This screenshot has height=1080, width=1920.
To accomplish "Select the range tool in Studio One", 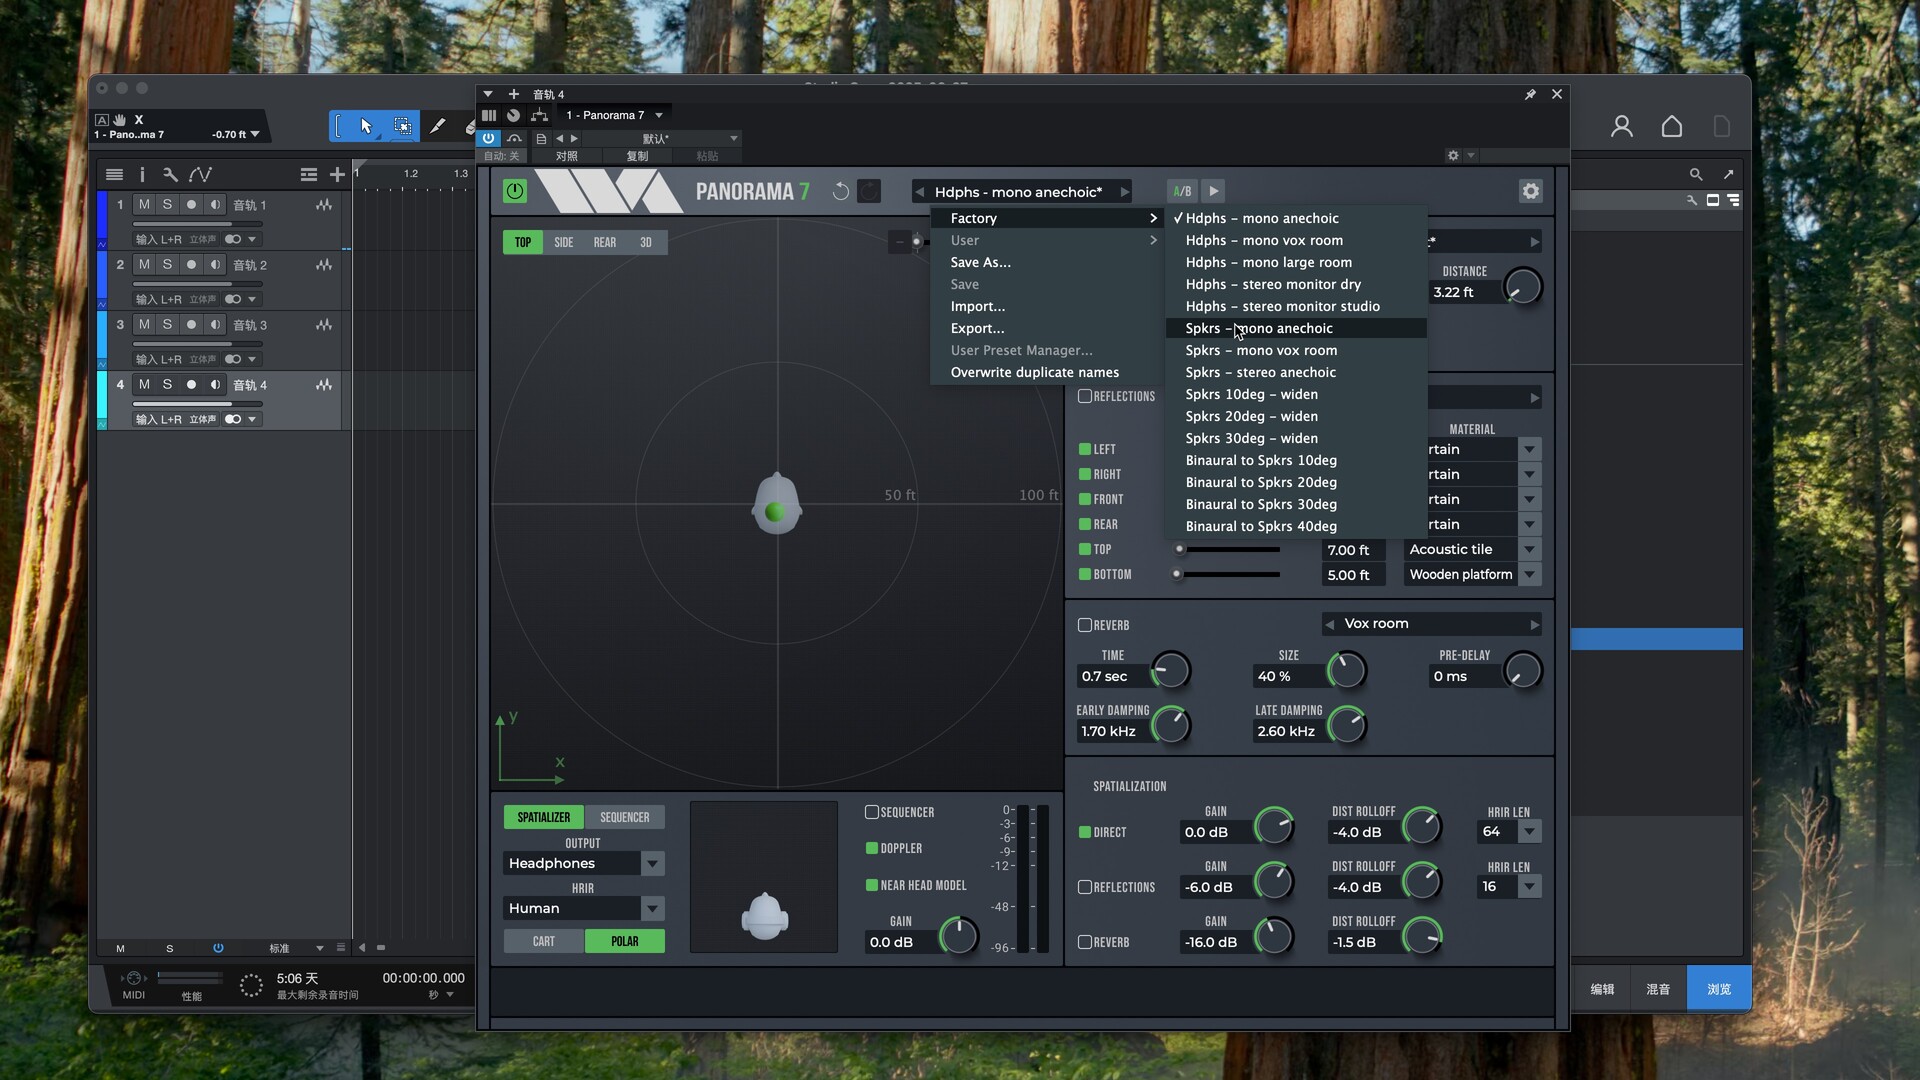I will (x=402, y=126).
